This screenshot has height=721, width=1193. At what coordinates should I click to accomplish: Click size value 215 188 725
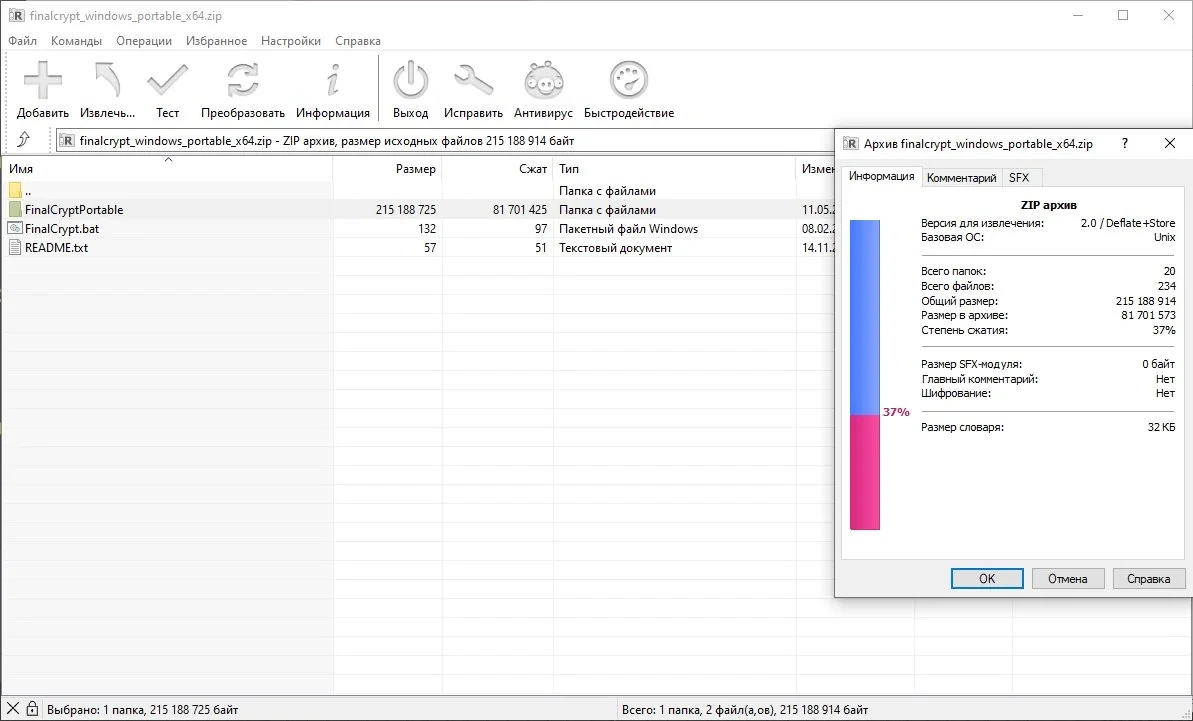click(x=406, y=210)
